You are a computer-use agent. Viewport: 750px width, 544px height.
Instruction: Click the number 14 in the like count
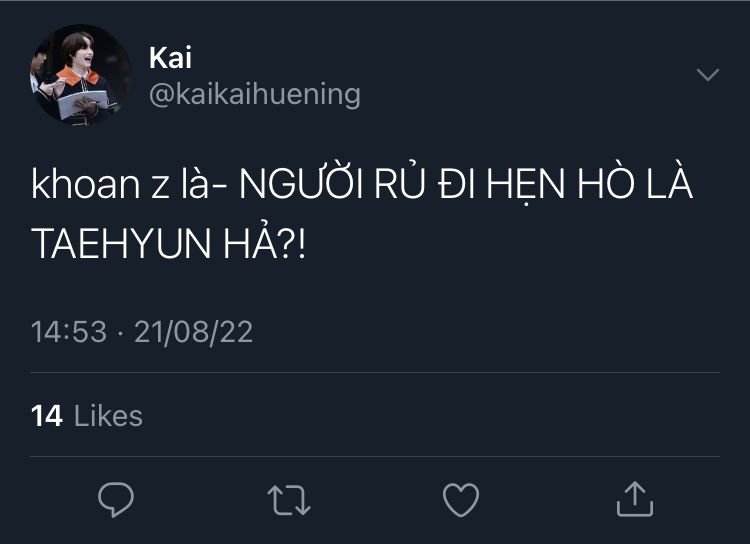click(x=47, y=415)
